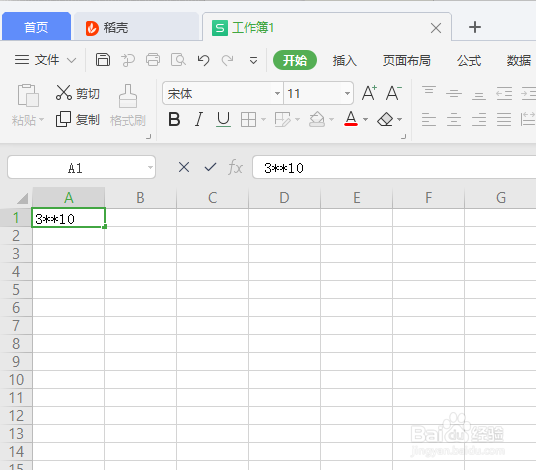Toggle underline formatting
The width and height of the screenshot is (536, 470).
point(223,120)
